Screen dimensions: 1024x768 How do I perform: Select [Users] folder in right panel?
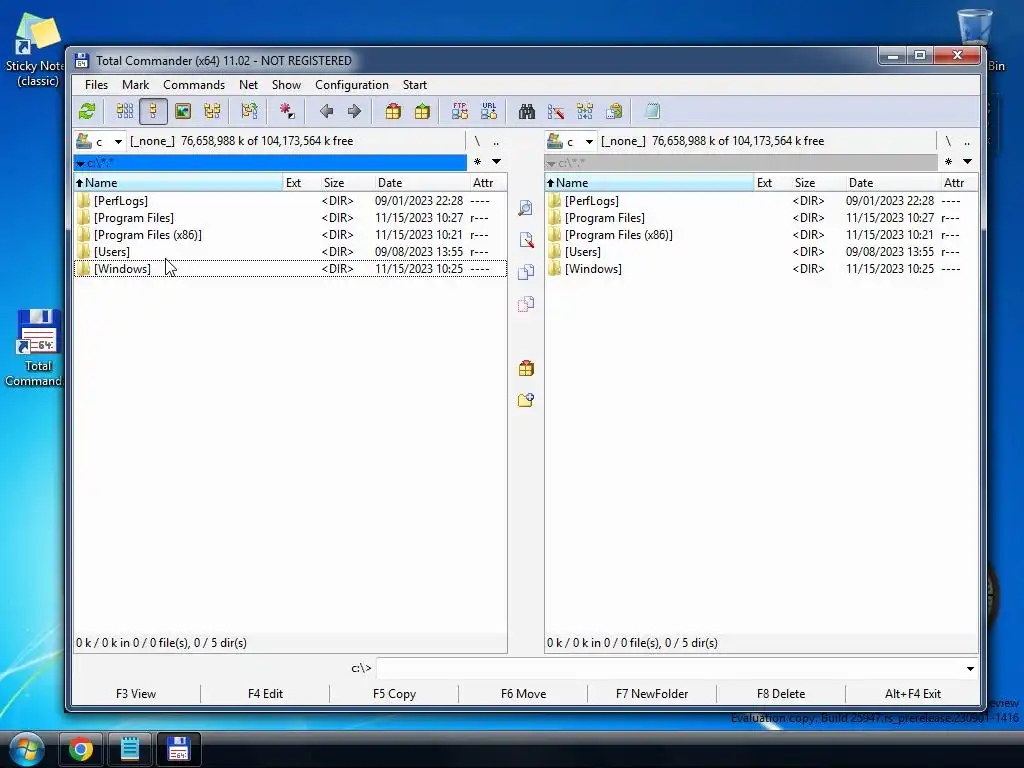tap(761, 251)
